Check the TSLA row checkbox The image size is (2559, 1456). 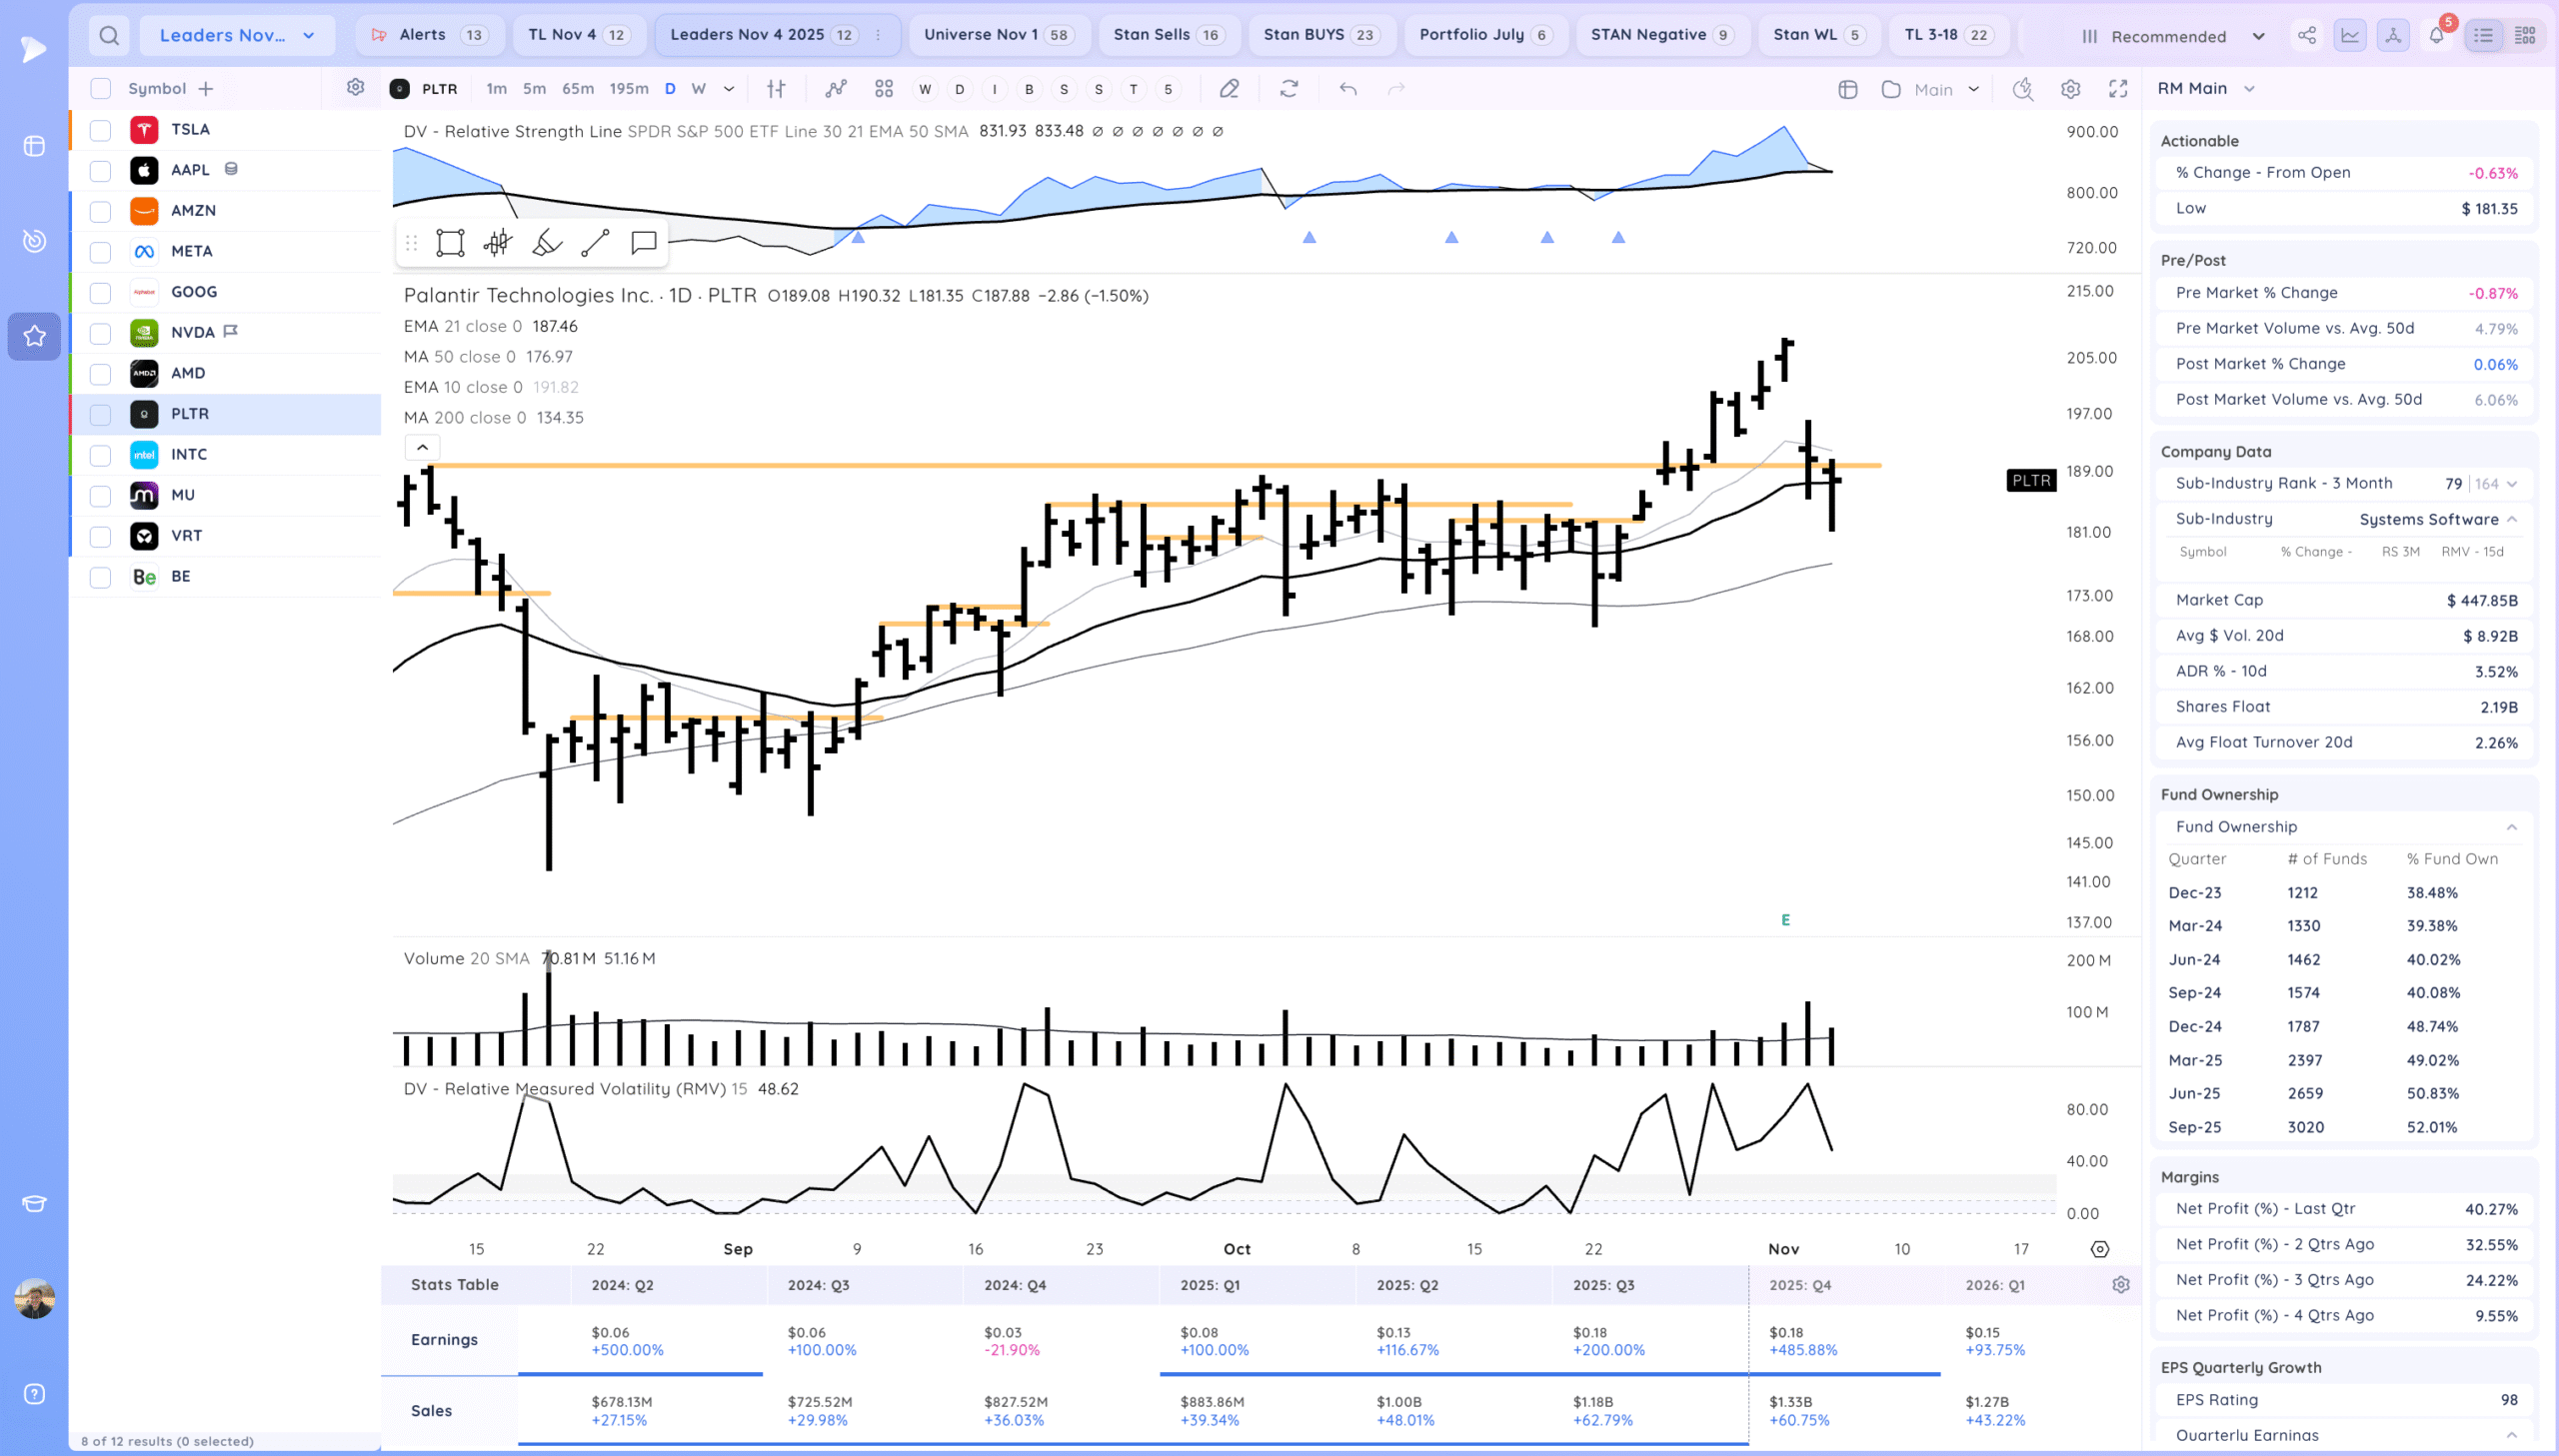pos(100,130)
